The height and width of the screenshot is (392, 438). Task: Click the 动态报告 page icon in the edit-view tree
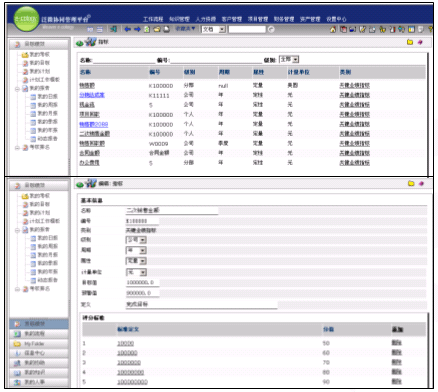[x=33, y=280]
